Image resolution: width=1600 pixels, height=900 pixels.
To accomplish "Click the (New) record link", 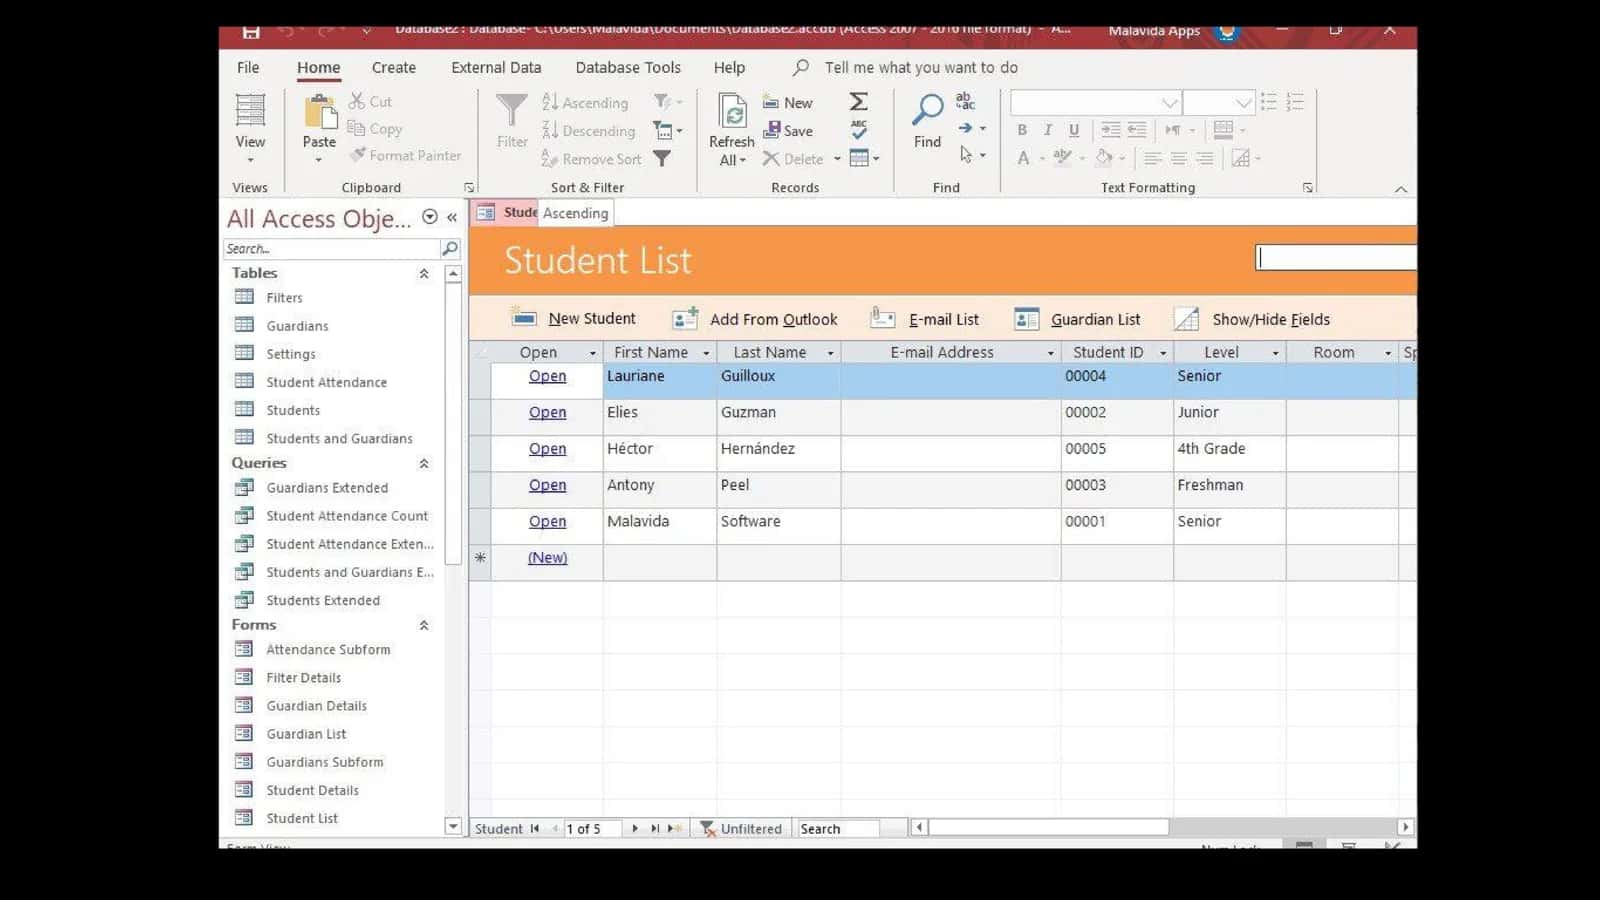I will click(x=547, y=558).
